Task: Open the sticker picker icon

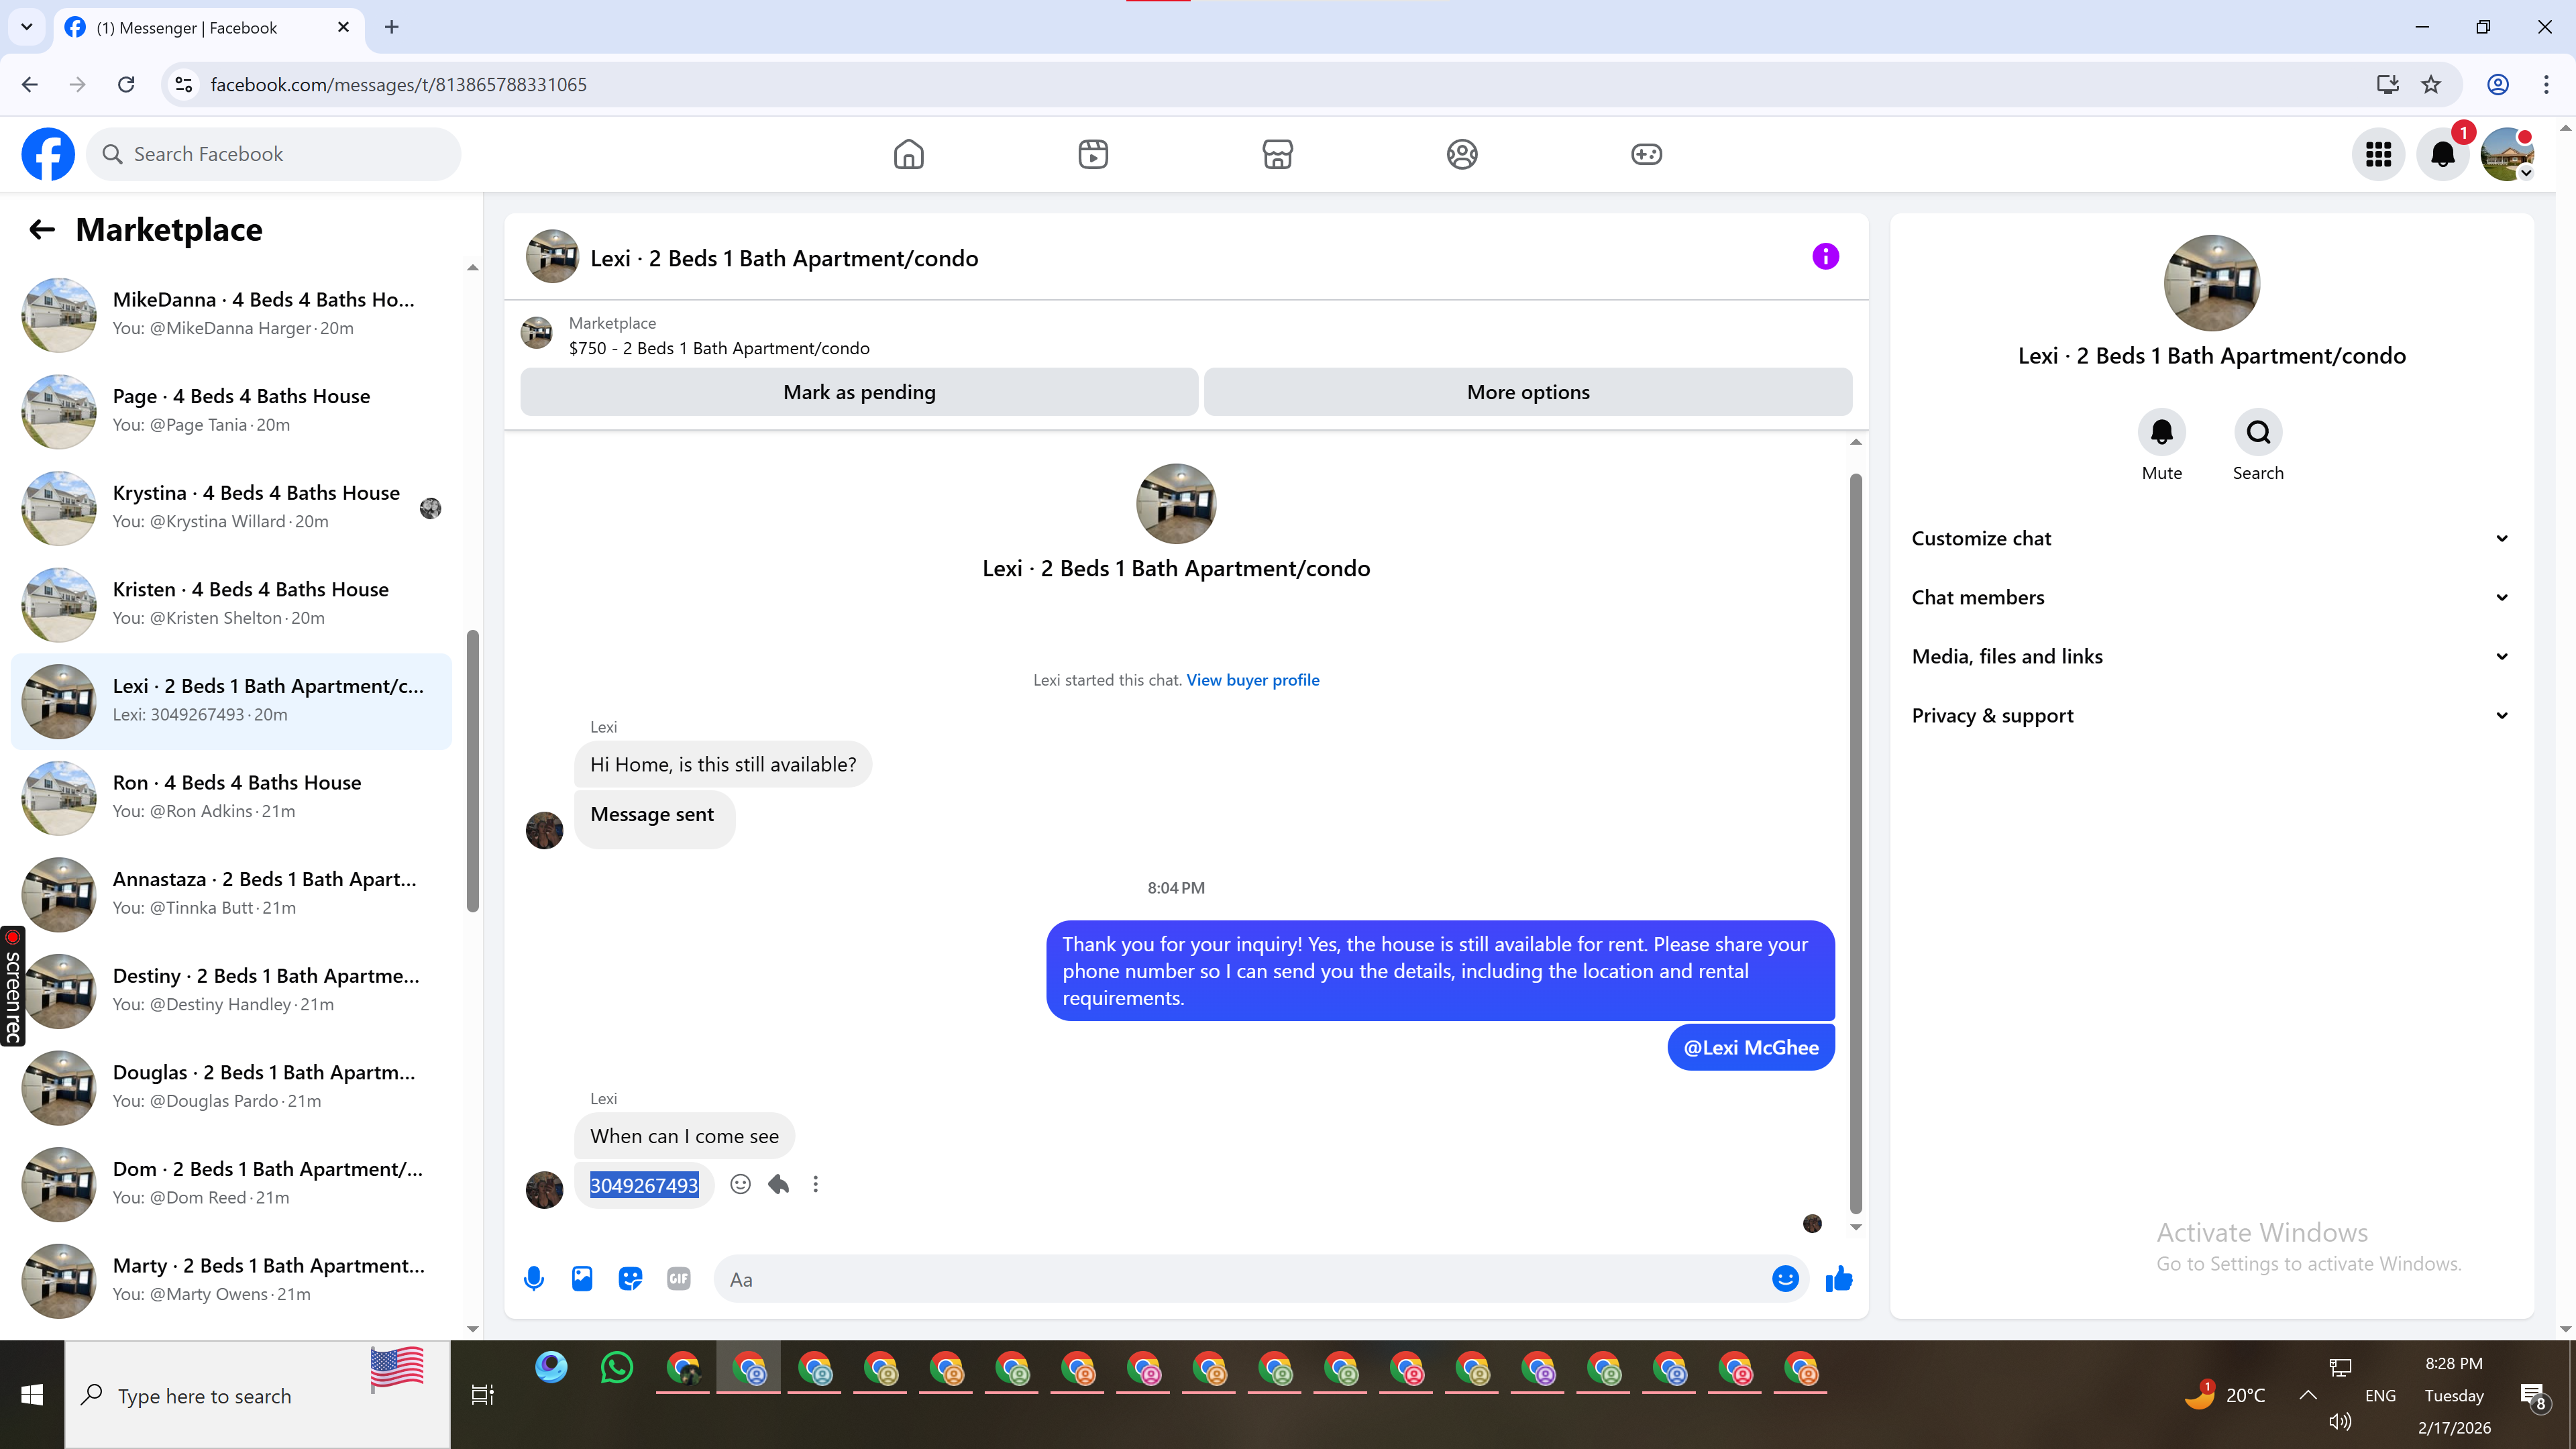Action: pos(630,1279)
